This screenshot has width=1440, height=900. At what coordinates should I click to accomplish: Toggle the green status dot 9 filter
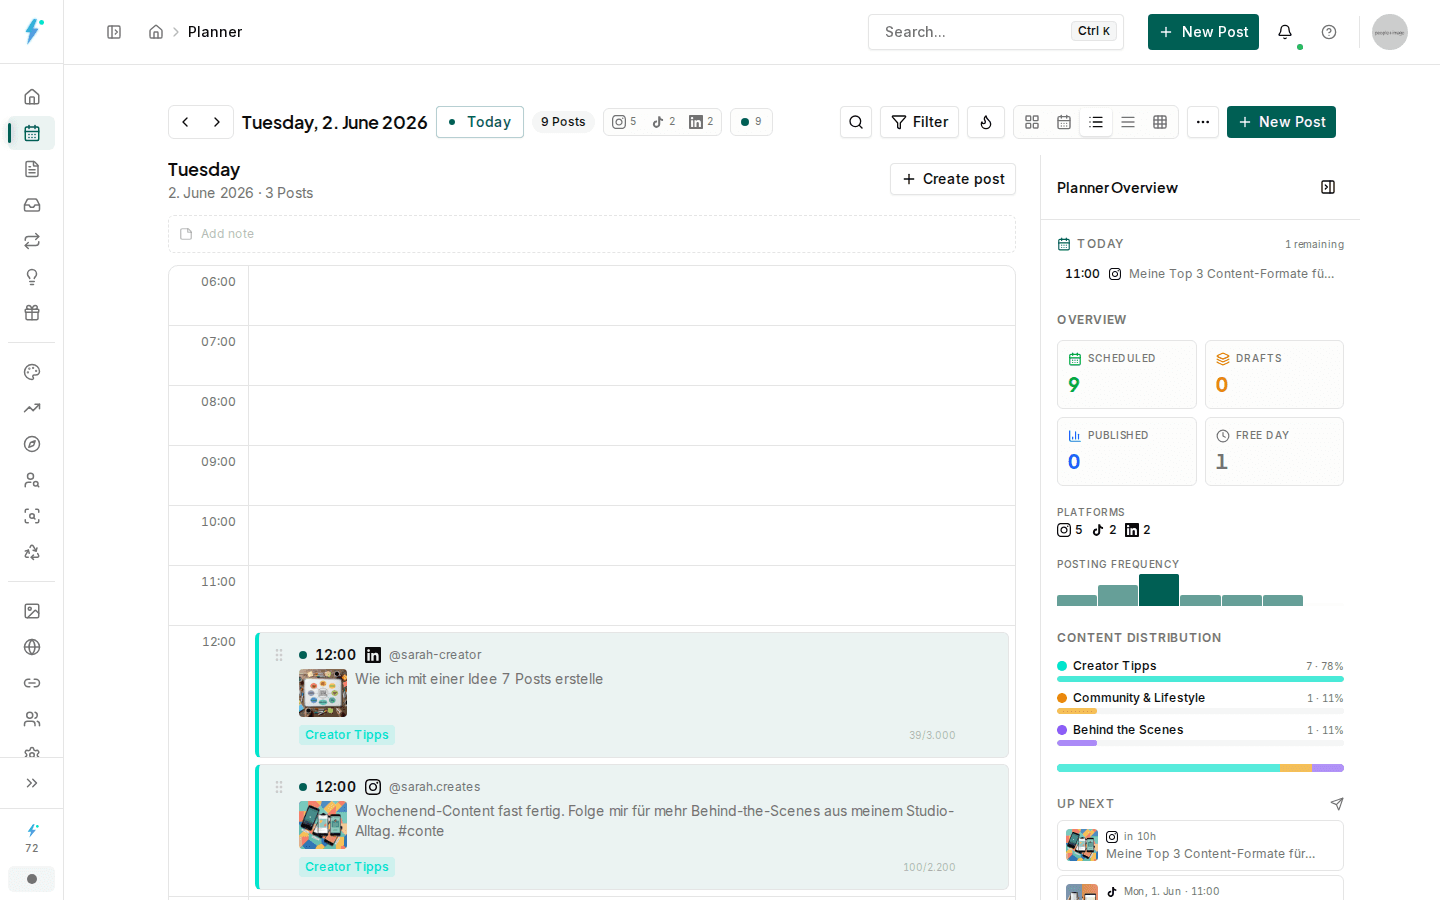[751, 122]
